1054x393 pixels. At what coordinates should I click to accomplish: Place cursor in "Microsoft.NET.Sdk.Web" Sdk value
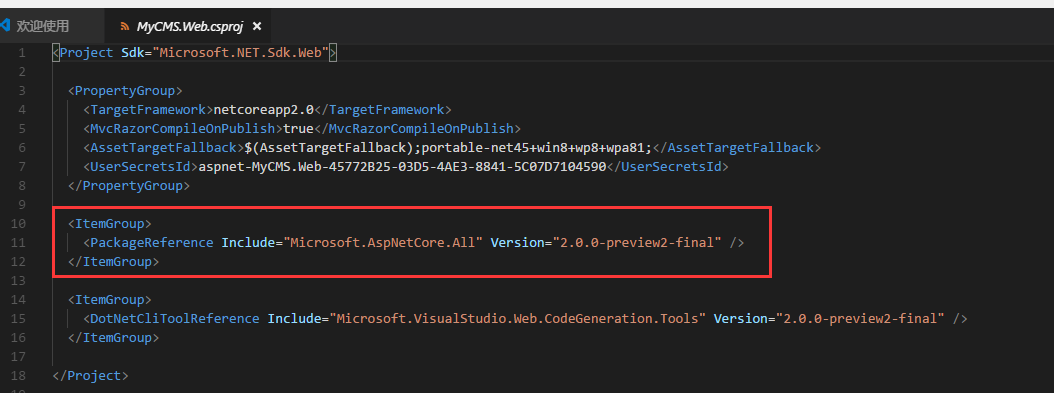242,52
